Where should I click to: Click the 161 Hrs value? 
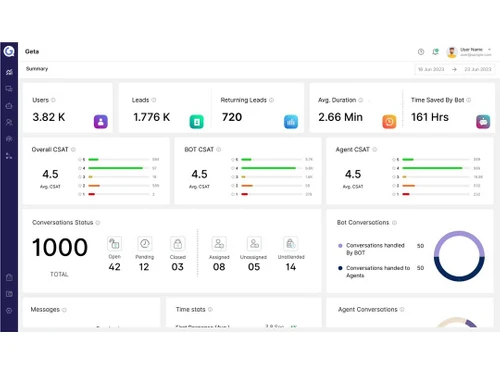click(x=430, y=117)
